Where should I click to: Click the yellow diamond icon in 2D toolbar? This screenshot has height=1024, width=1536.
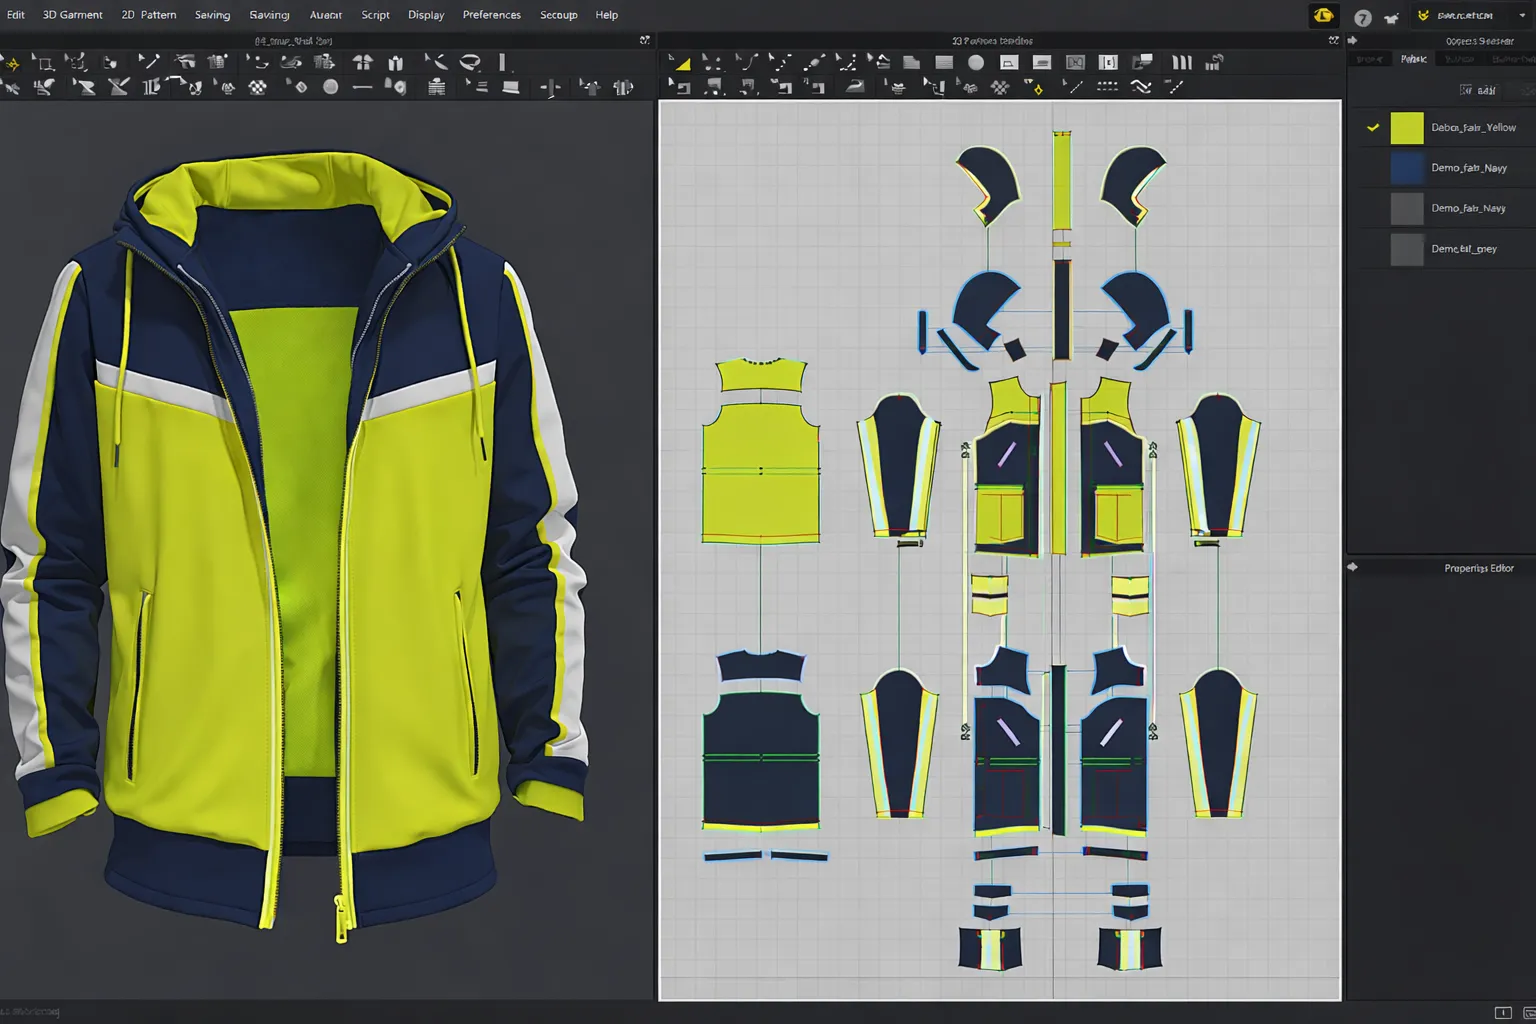[1037, 90]
